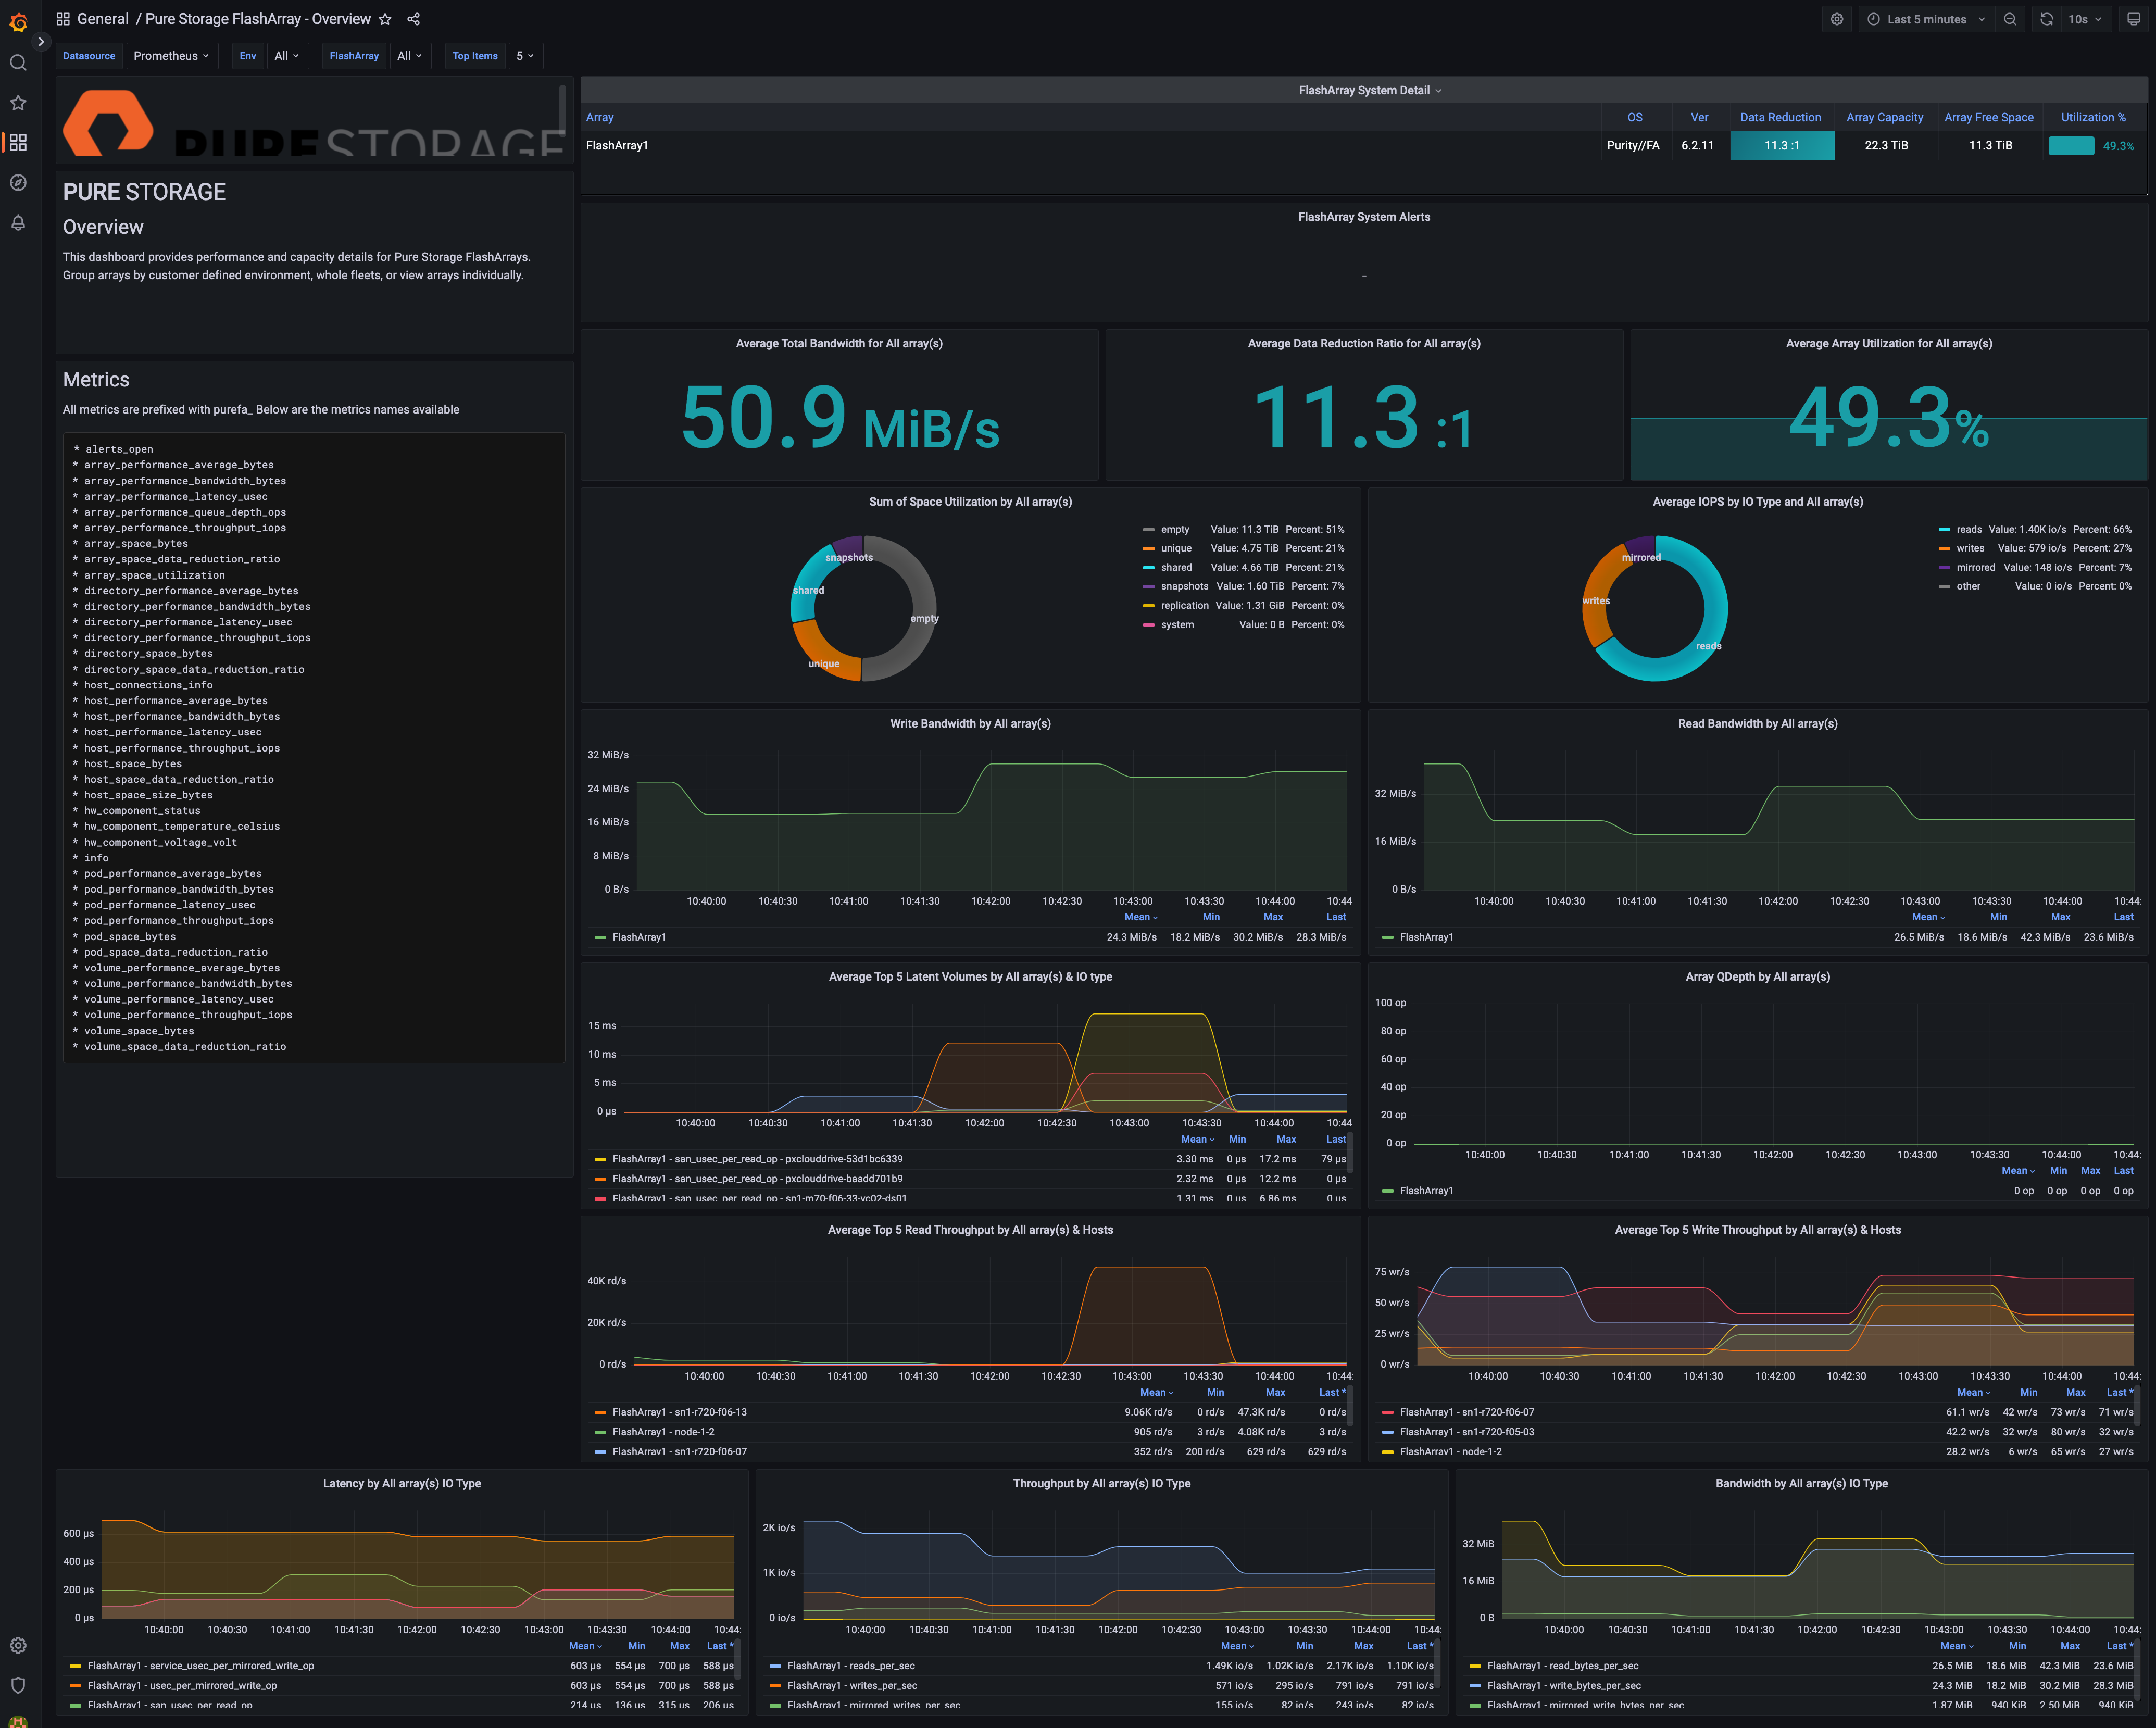Open the Top Items 5 dropdown
The height and width of the screenshot is (1728, 2156).
pos(525,56)
